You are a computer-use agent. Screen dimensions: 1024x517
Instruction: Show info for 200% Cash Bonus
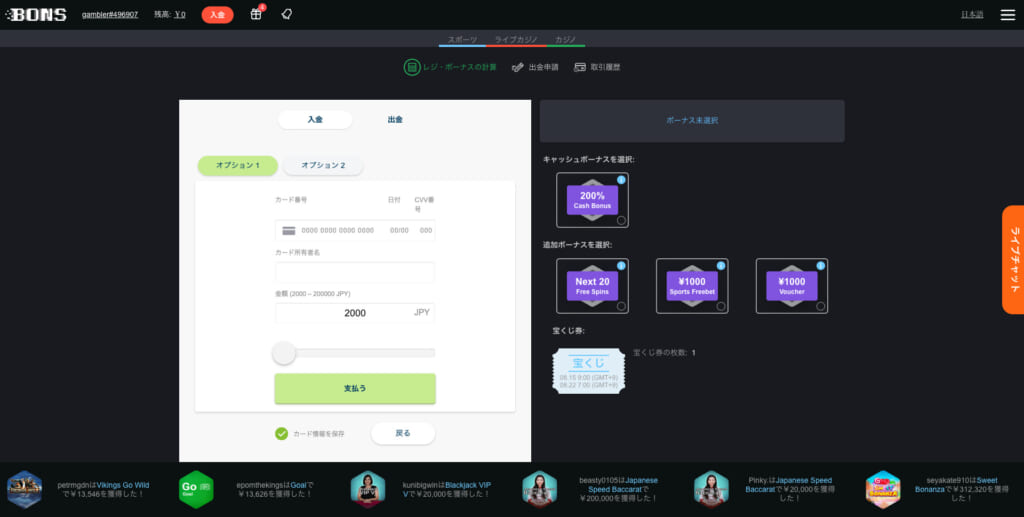coord(621,180)
